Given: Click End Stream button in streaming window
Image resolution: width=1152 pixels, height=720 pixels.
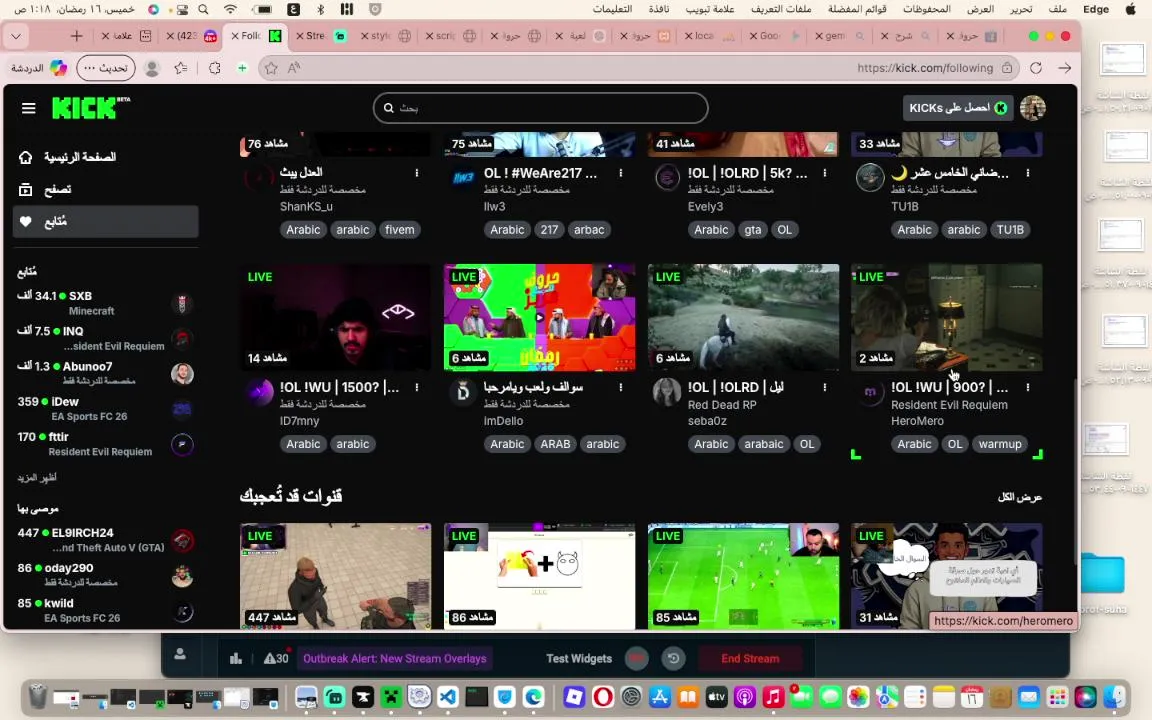Looking at the screenshot, I should pyautogui.click(x=750, y=658).
